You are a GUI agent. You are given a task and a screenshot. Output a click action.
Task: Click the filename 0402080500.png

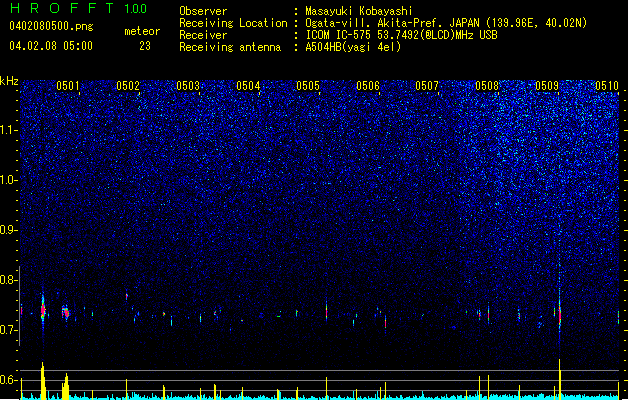point(51,26)
